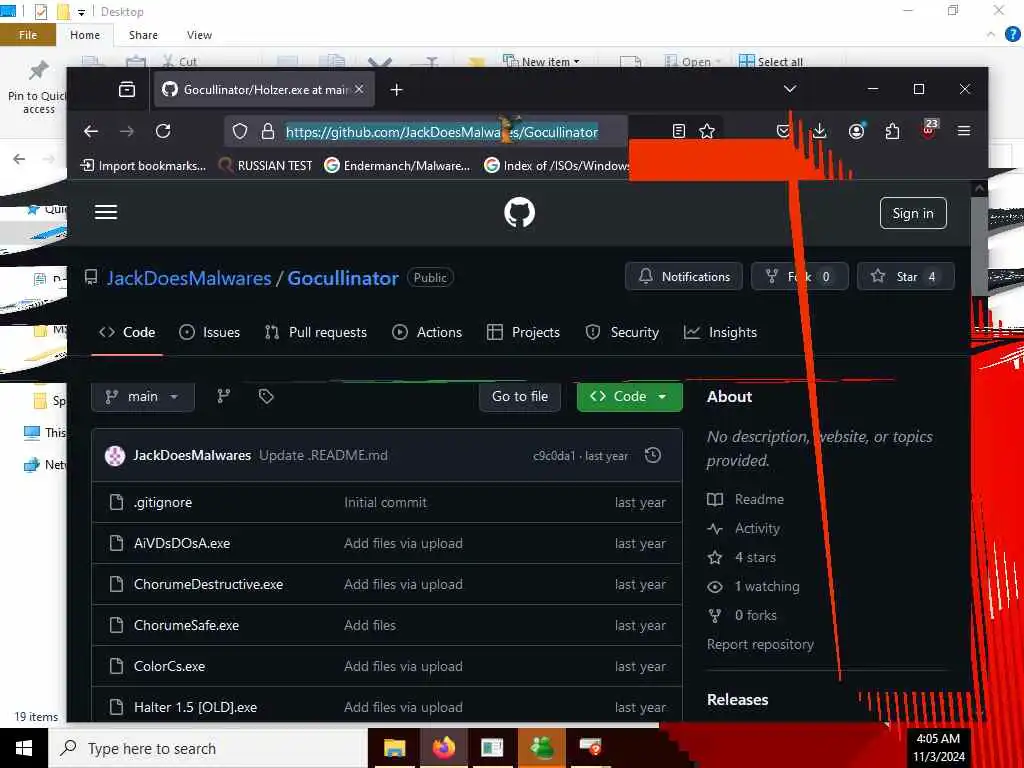1024x768 pixels.
Task: Open the Endermanch/Malware bookmark
Action: tap(398, 166)
